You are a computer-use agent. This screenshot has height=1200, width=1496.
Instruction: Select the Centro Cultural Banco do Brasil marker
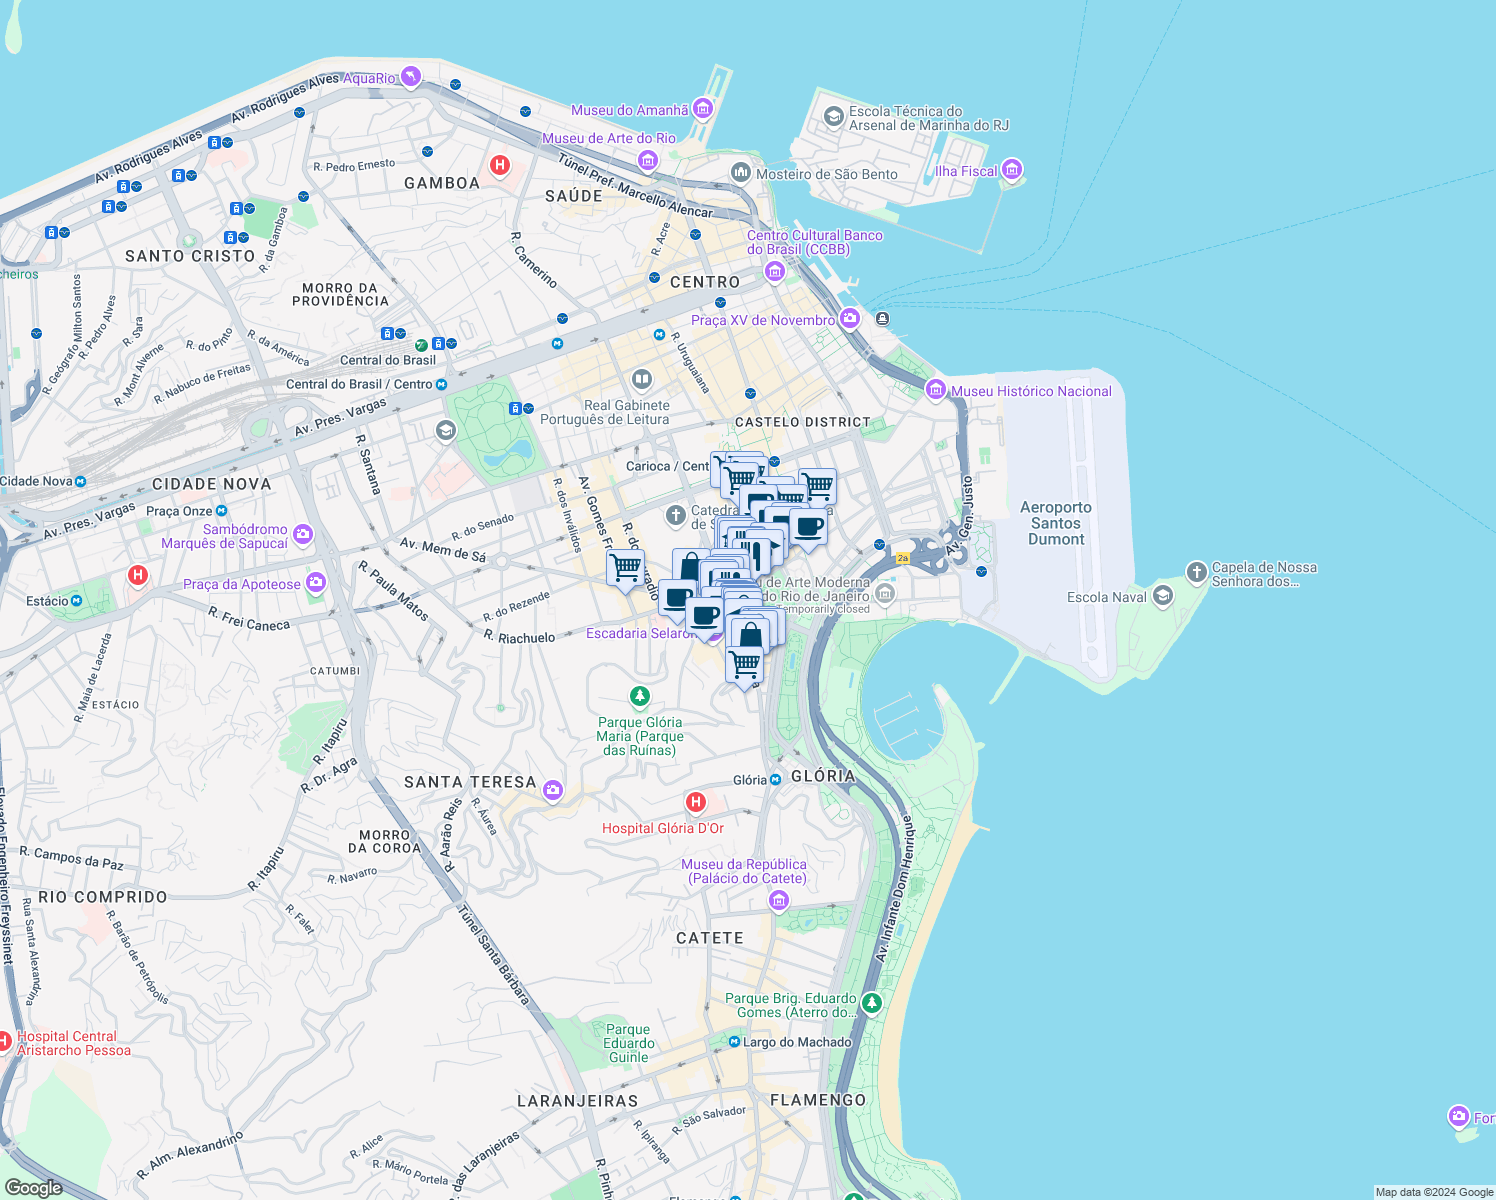click(774, 271)
